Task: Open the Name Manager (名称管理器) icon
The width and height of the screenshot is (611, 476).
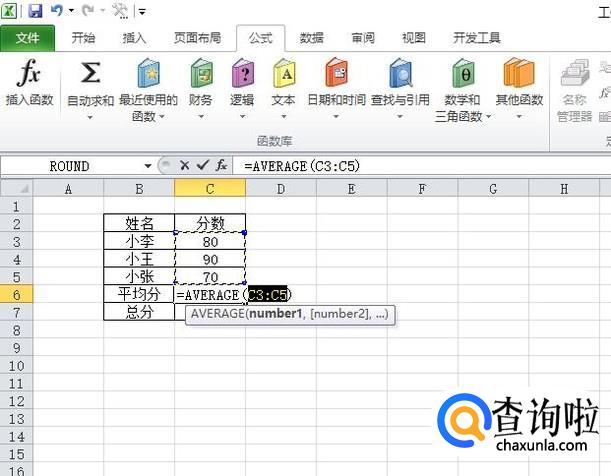Action: [575, 73]
